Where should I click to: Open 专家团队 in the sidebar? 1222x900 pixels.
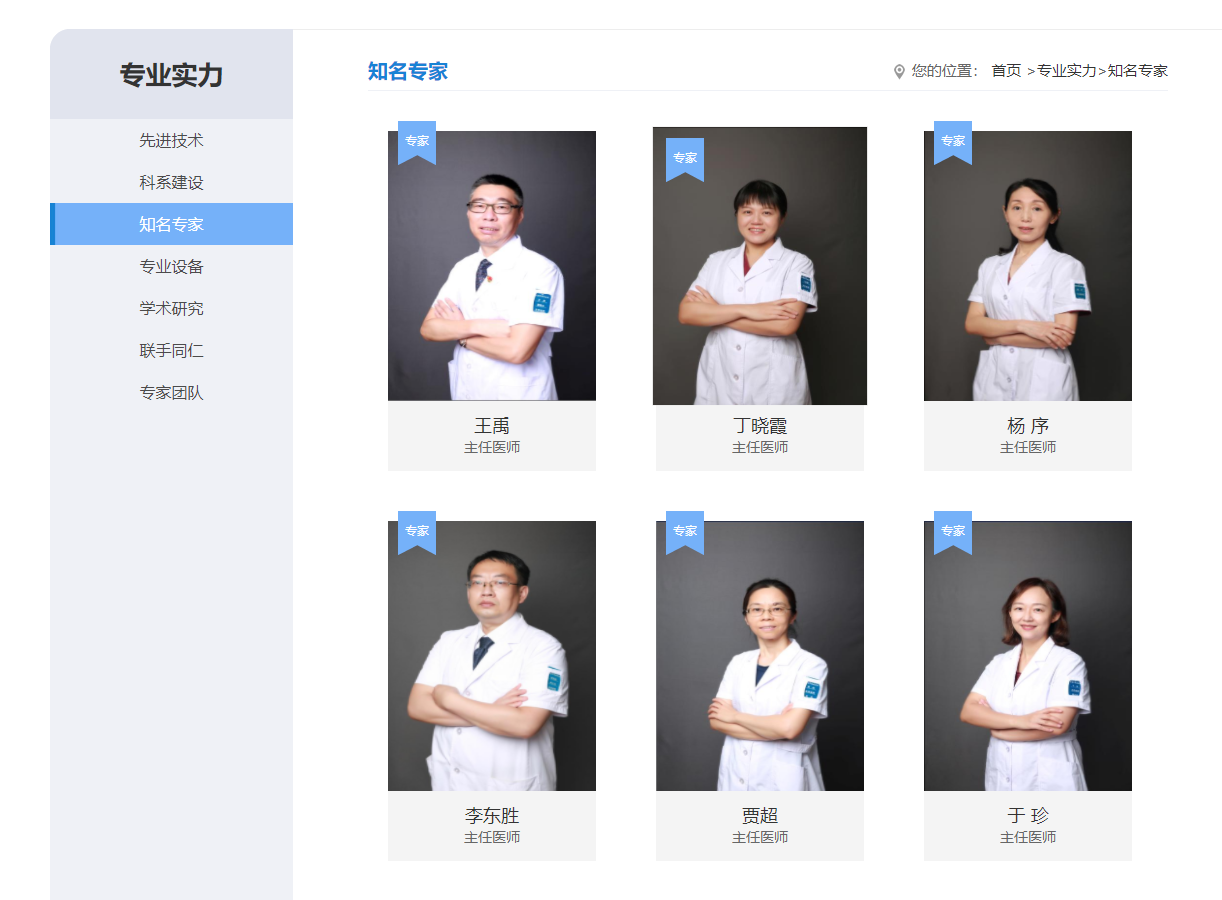(171, 393)
